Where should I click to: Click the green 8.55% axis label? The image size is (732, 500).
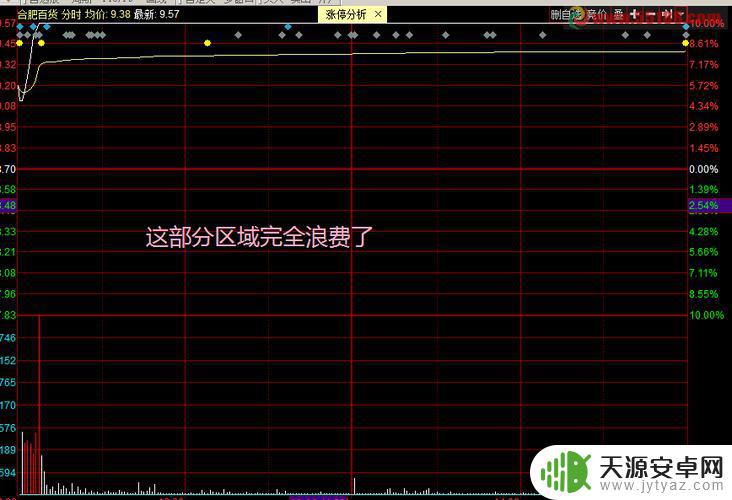[x=704, y=294]
